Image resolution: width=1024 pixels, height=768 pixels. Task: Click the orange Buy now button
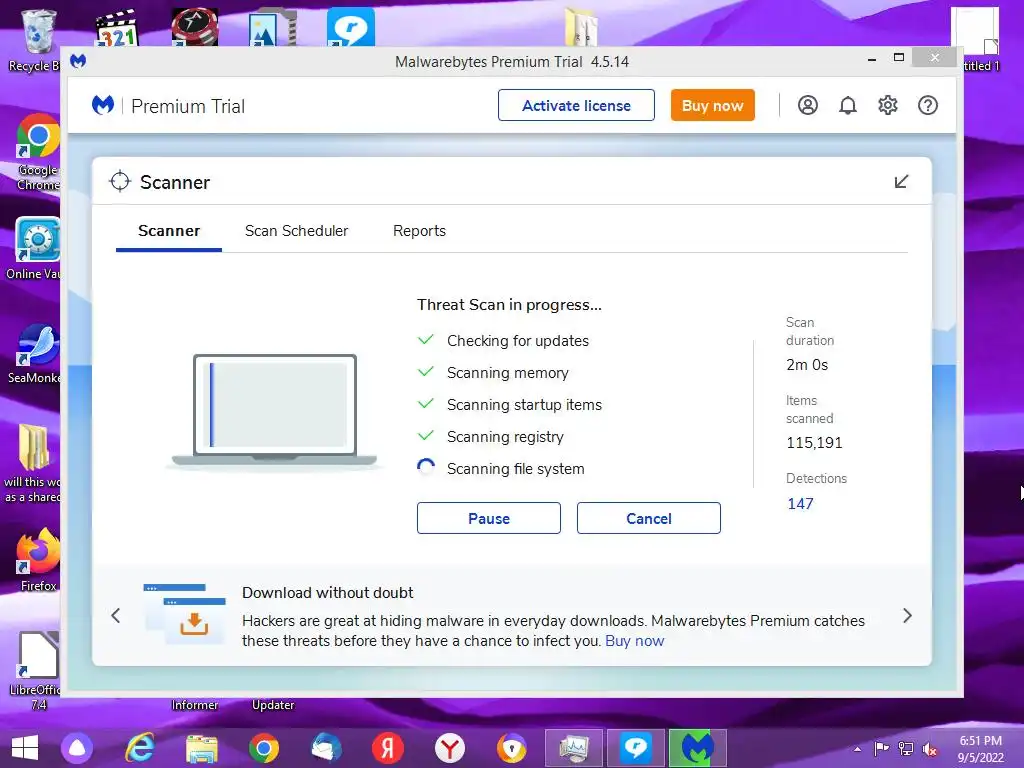coord(712,105)
